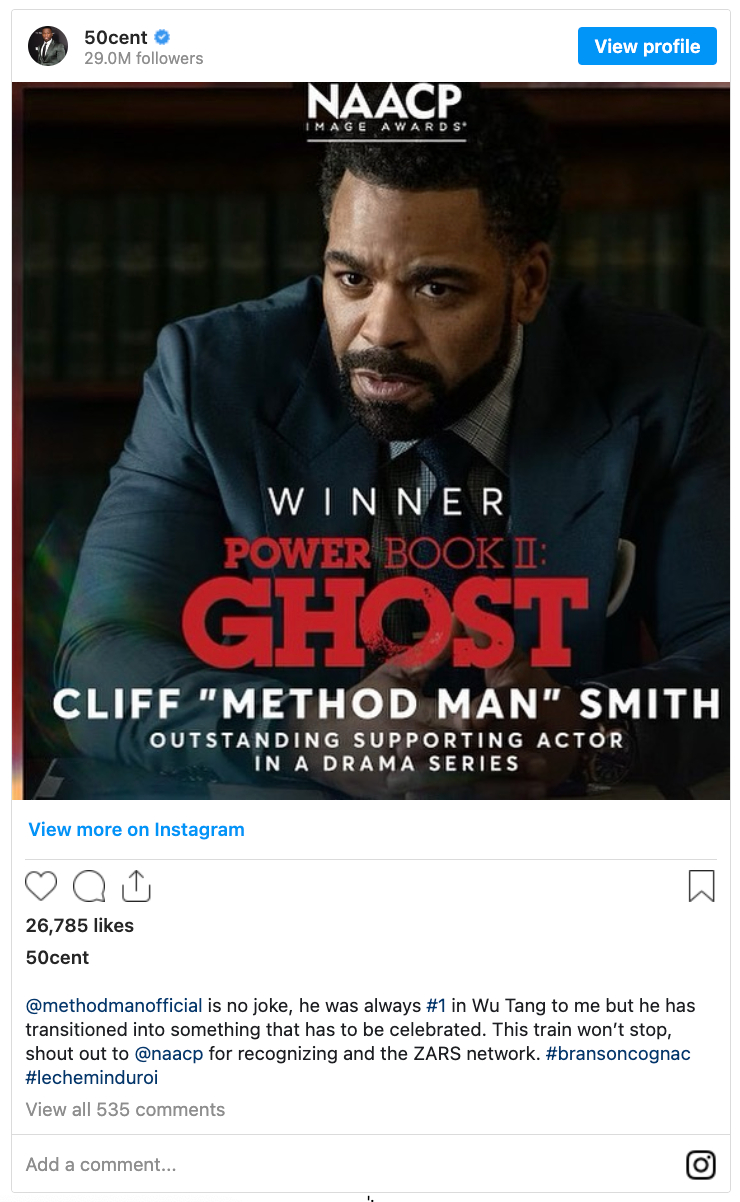
Task: Open Instagram via camera logo icon
Action: coord(701,1165)
